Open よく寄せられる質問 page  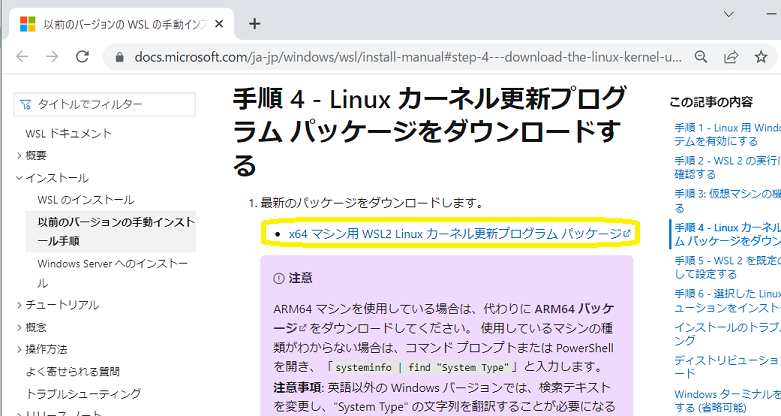pos(73,371)
